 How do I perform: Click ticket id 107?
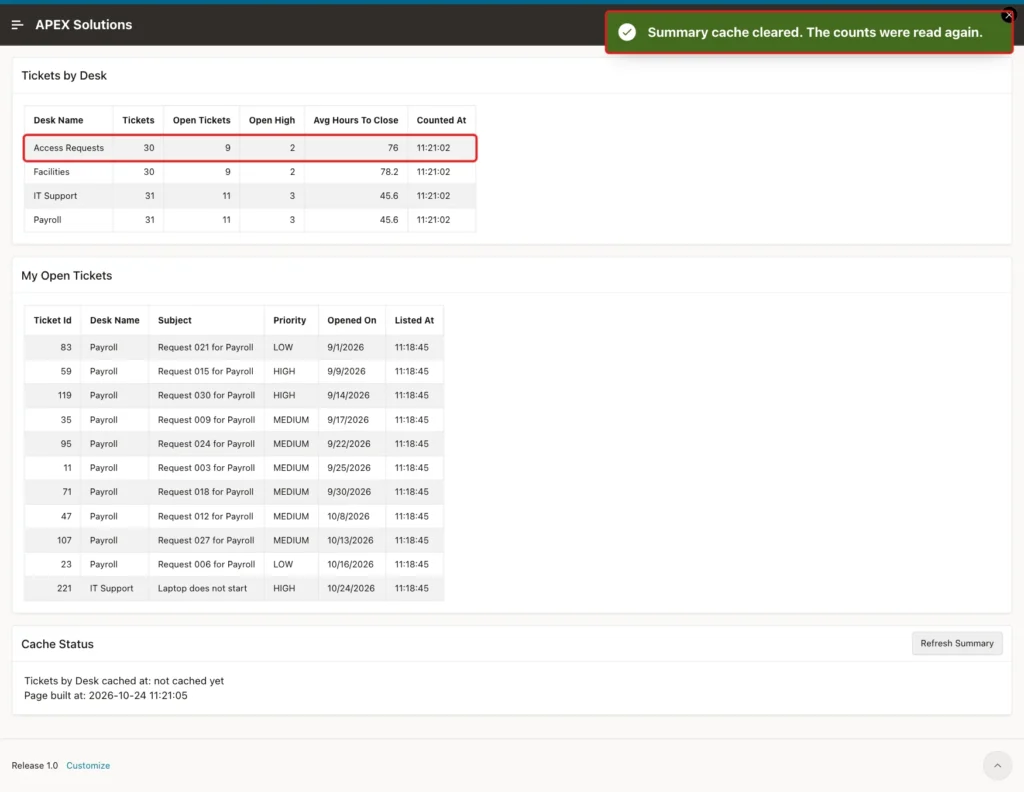click(64, 540)
